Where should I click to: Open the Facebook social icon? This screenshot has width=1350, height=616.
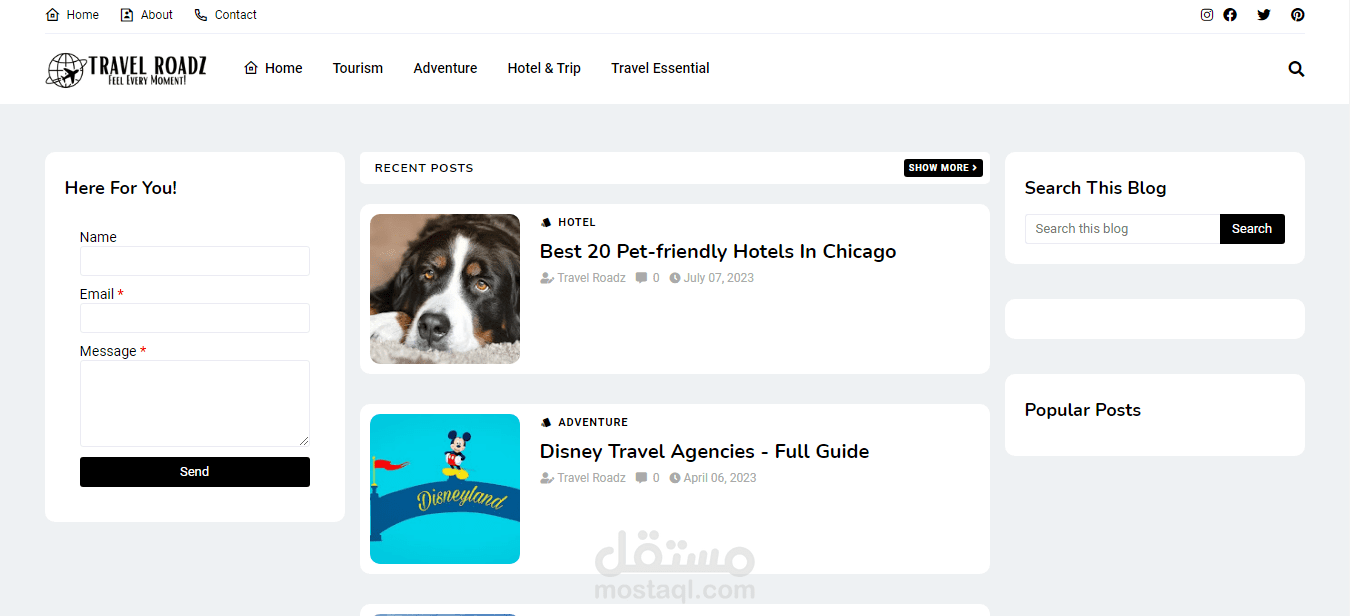pos(1230,15)
